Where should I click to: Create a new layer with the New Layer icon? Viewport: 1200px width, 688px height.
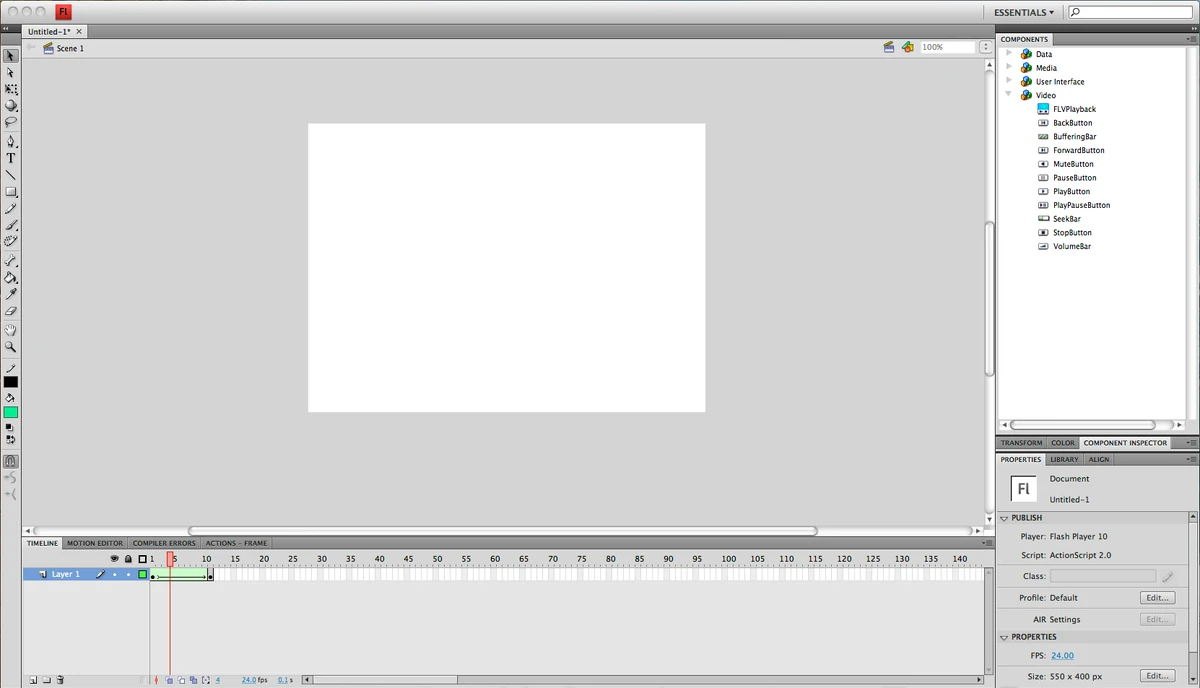[x=32, y=680]
